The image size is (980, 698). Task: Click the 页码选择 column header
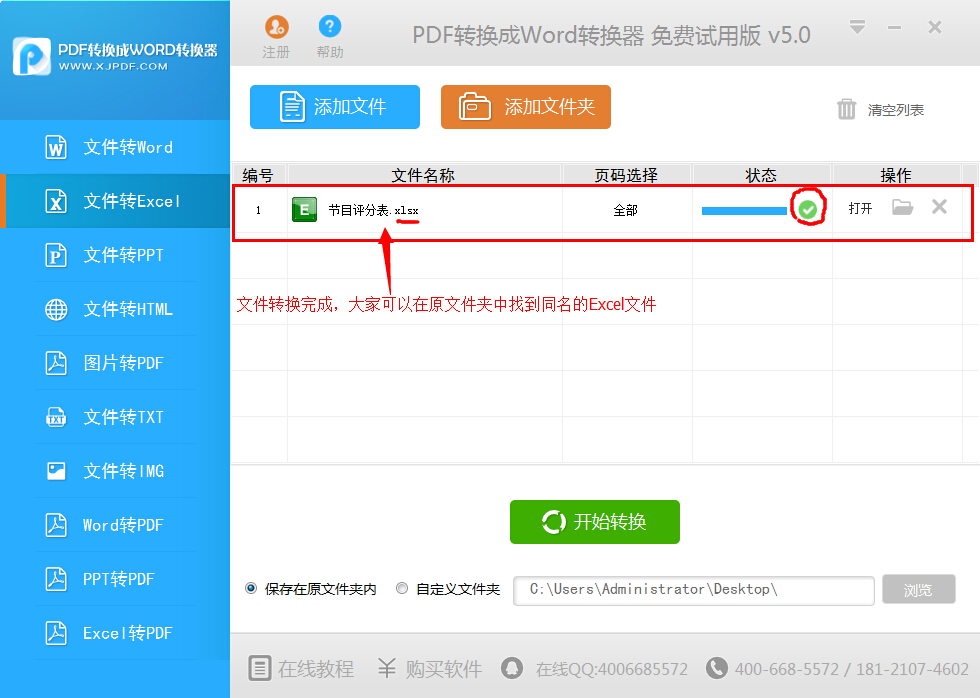click(626, 175)
